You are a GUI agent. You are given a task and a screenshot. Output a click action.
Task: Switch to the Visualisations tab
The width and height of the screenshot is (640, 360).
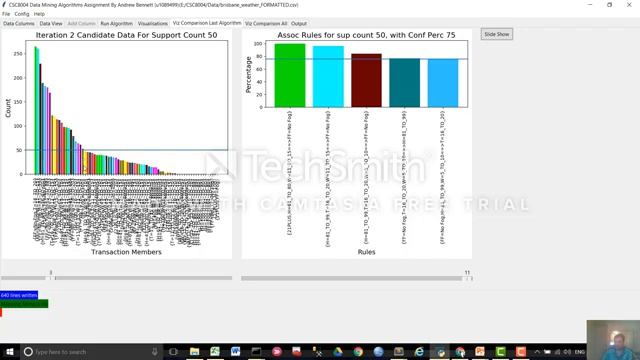pyautogui.click(x=153, y=24)
